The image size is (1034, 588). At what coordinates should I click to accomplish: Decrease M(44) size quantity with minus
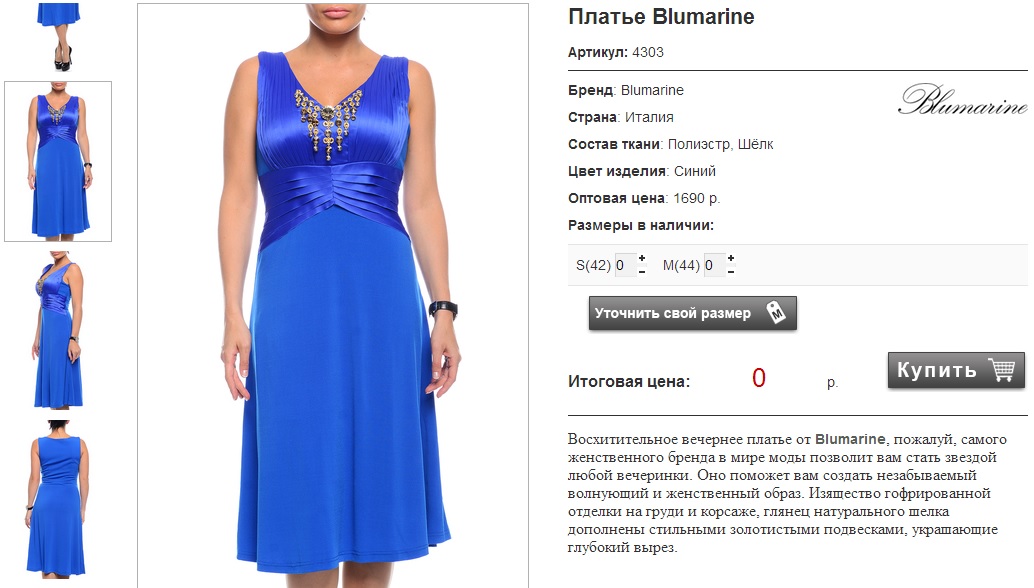click(731, 272)
